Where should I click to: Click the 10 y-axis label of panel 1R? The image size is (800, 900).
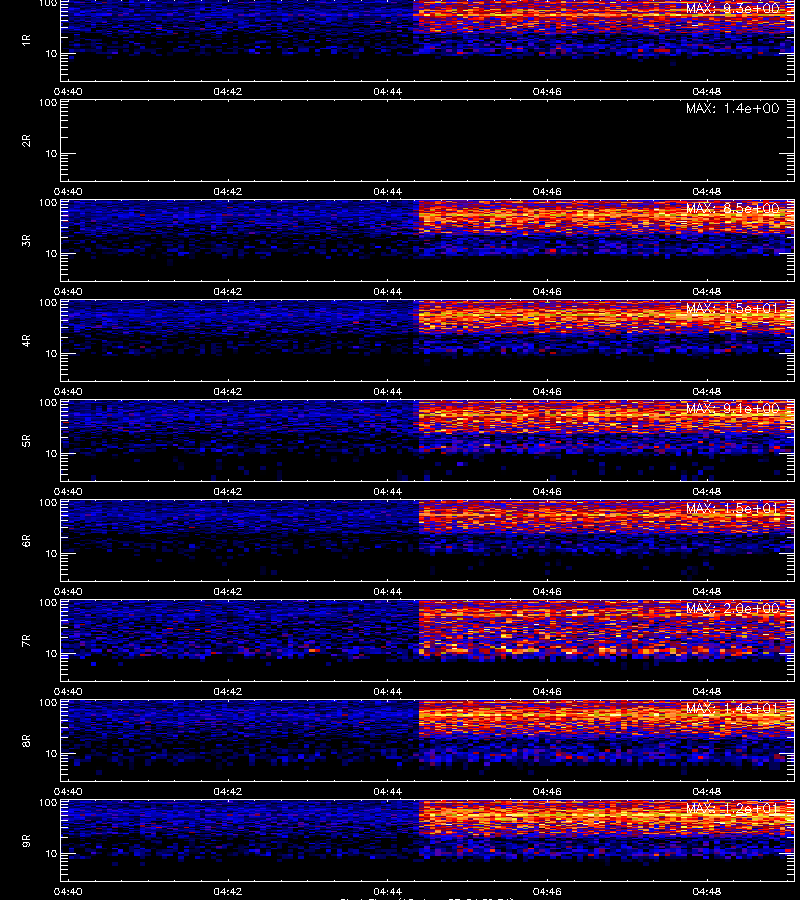[x=51, y=54]
